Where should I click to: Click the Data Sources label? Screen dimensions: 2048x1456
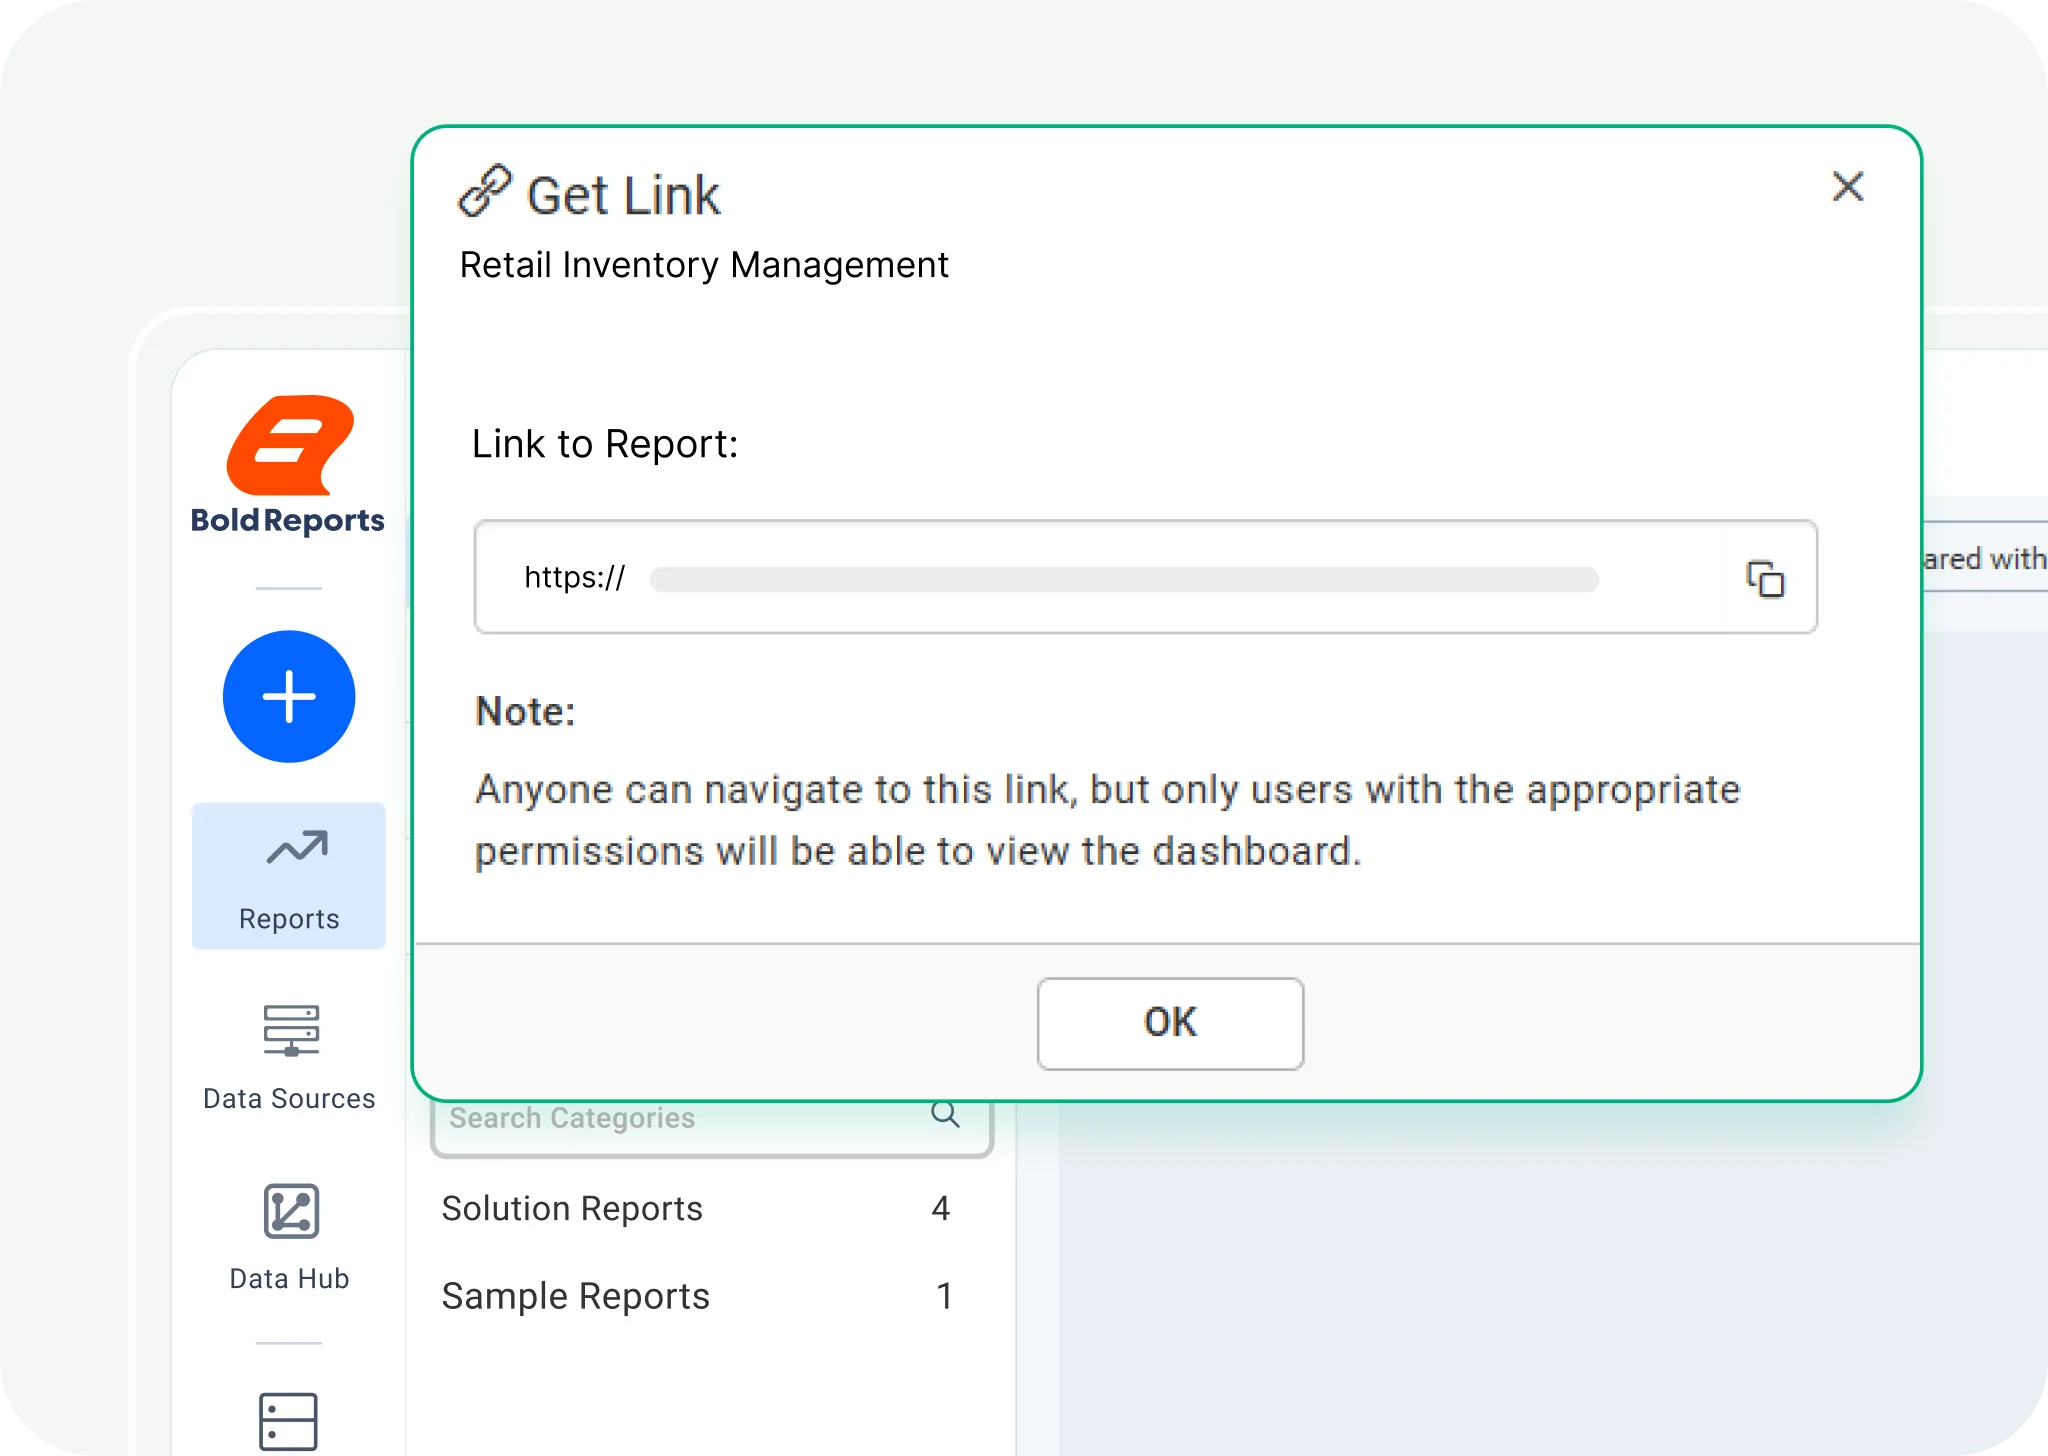point(289,1099)
